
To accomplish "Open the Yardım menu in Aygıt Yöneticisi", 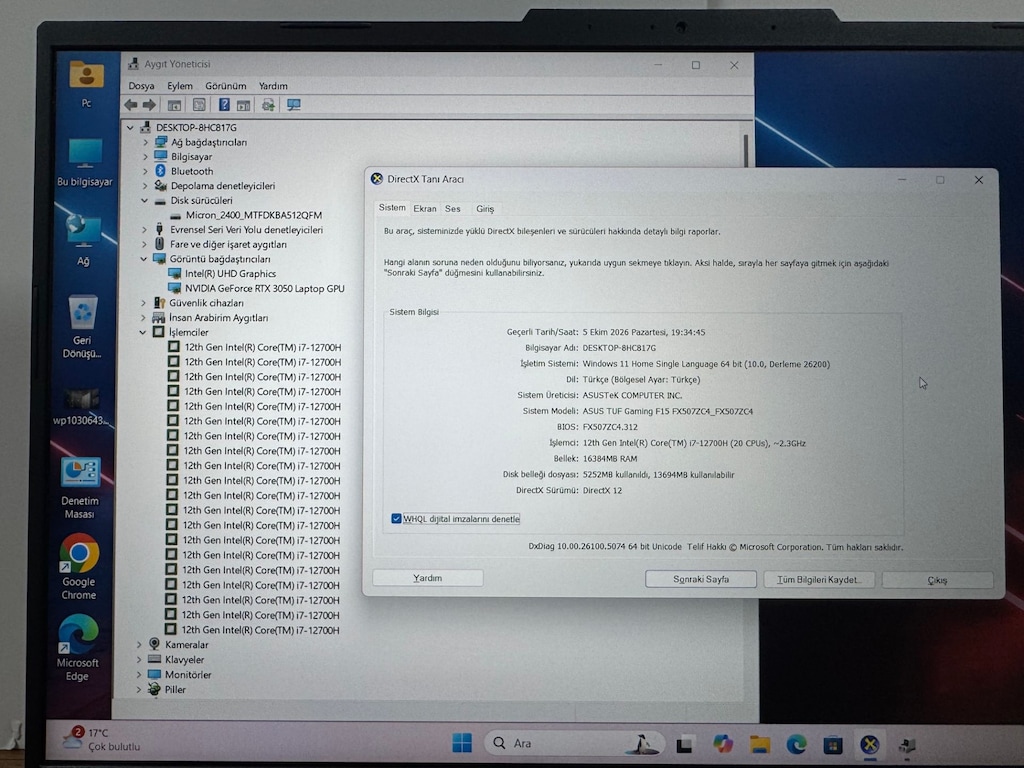I will [273, 86].
